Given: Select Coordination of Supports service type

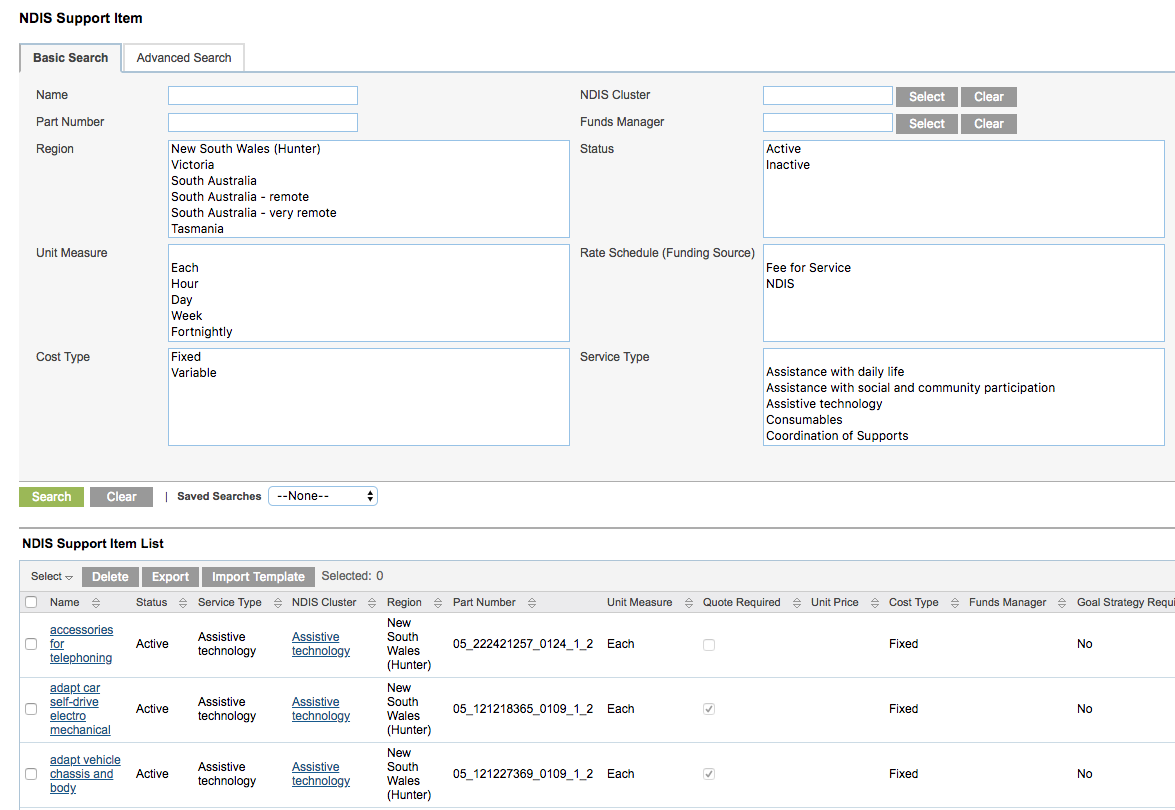Looking at the screenshot, I should (837, 435).
